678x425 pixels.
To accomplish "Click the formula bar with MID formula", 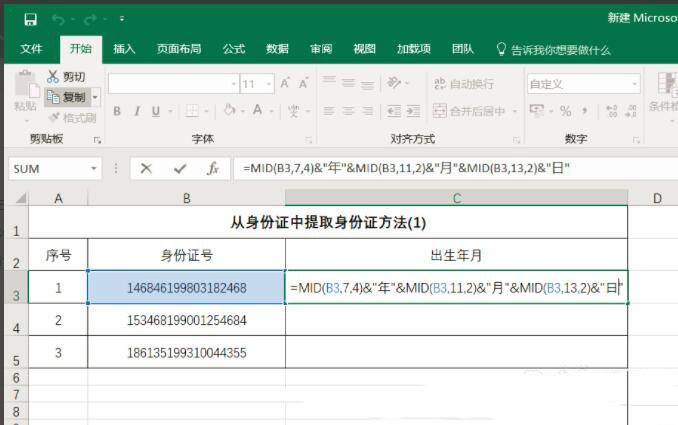I will 456,168.
